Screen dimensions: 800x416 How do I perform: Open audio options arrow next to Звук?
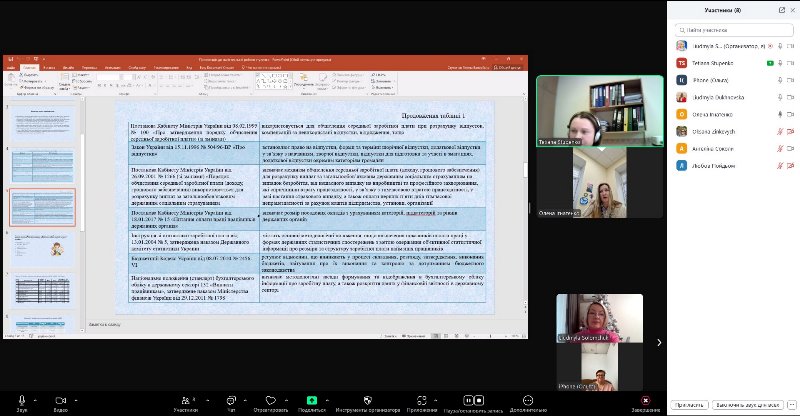tap(35, 400)
